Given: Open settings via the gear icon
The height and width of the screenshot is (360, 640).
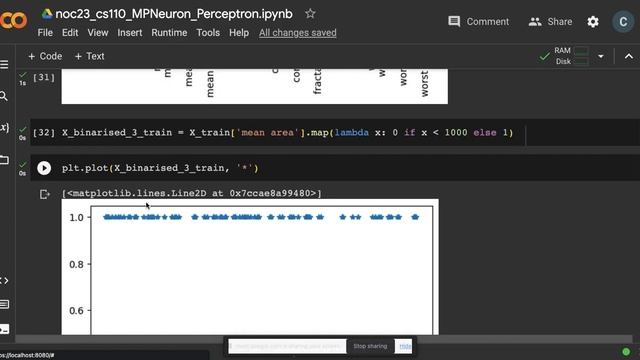Looking at the screenshot, I should click(593, 22).
